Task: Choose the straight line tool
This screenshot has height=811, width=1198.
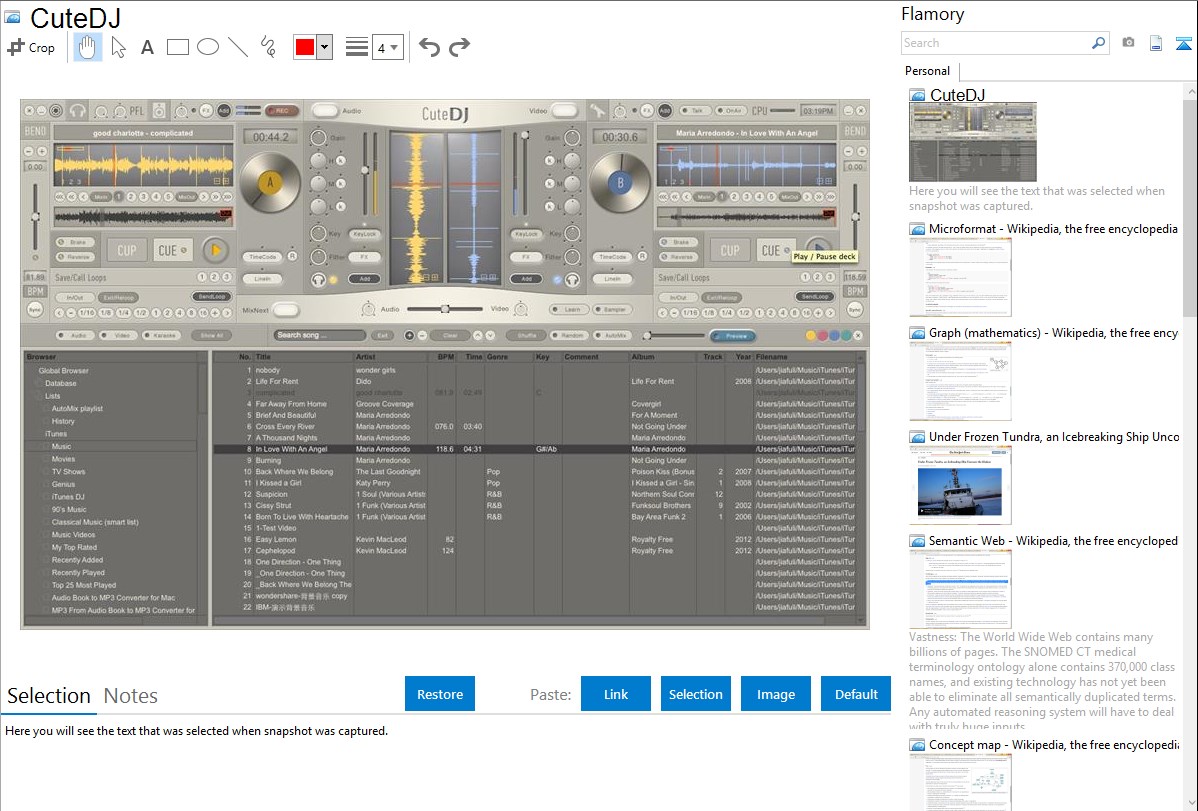Action: 238,47
